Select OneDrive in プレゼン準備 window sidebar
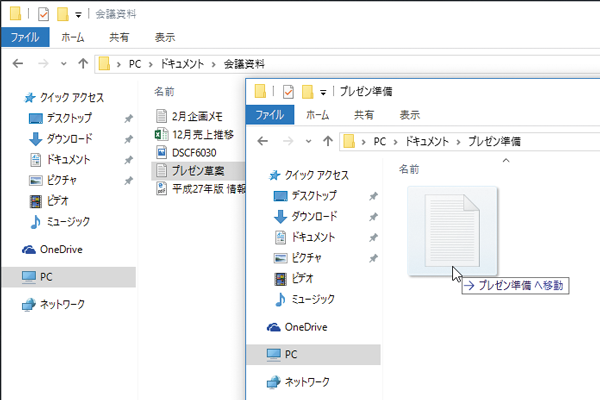This screenshot has width=600, height=400. point(306,327)
